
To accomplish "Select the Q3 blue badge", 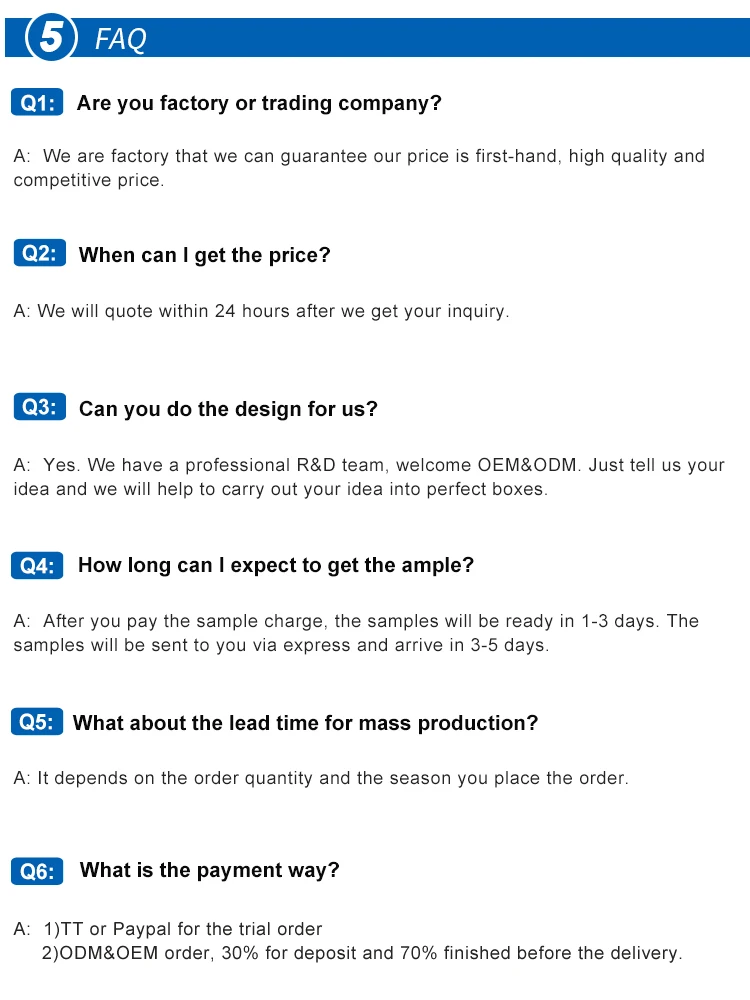I will 40,407.
